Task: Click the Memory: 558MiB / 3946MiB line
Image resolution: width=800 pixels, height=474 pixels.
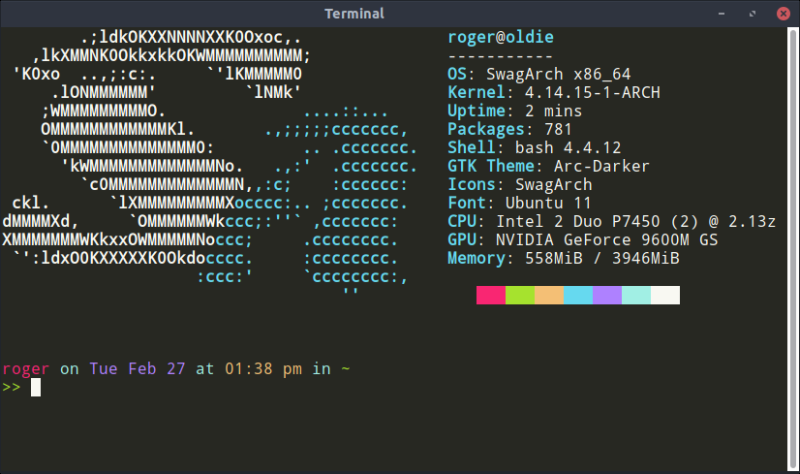Action: coord(564,258)
